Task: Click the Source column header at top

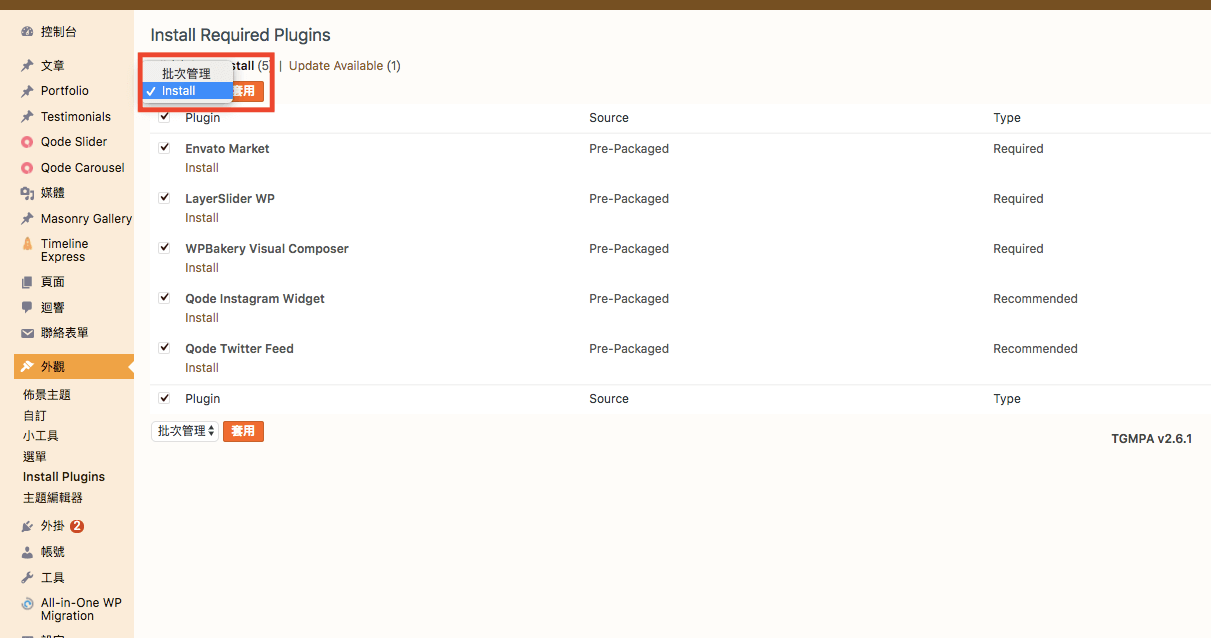Action: [609, 118]
